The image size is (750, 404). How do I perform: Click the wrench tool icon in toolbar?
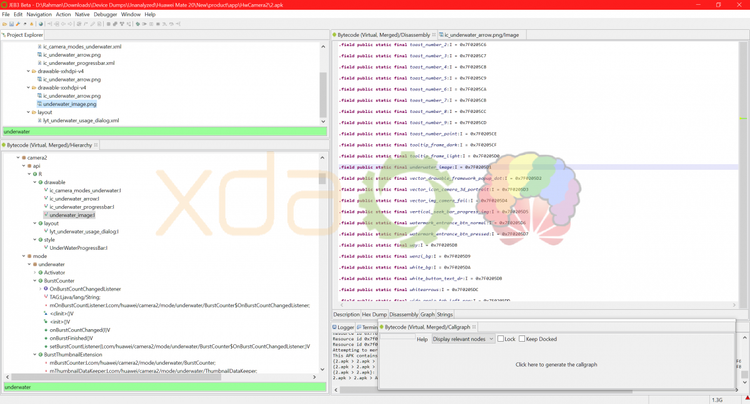(x=18, y=24)
